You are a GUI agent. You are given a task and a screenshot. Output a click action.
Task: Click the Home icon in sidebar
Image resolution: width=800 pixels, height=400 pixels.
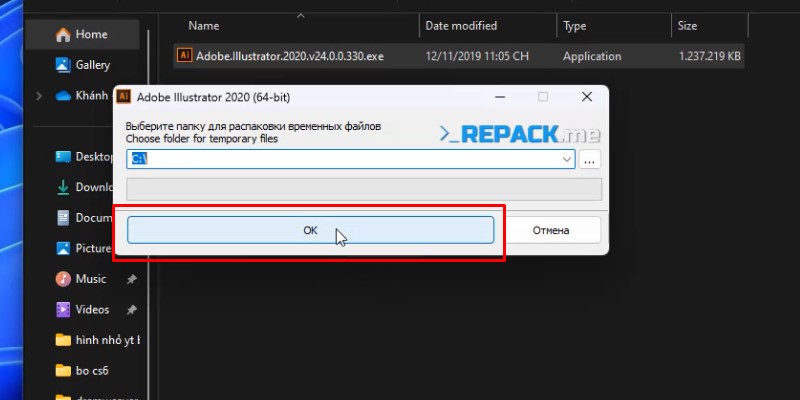pos(62,34)
